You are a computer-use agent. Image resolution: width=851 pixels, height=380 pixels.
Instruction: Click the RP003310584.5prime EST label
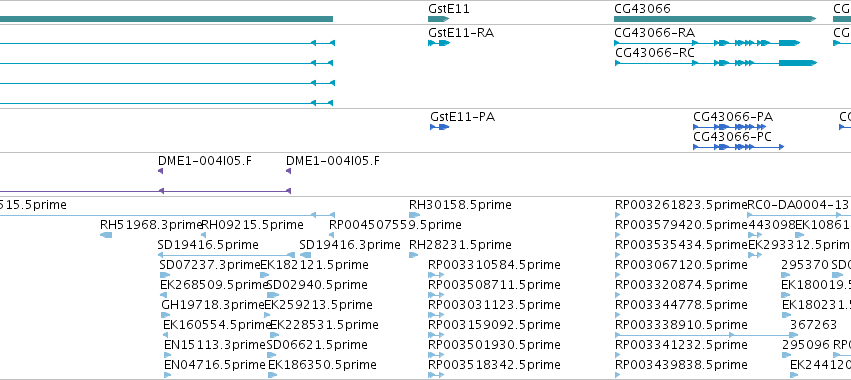click(494, 265)
